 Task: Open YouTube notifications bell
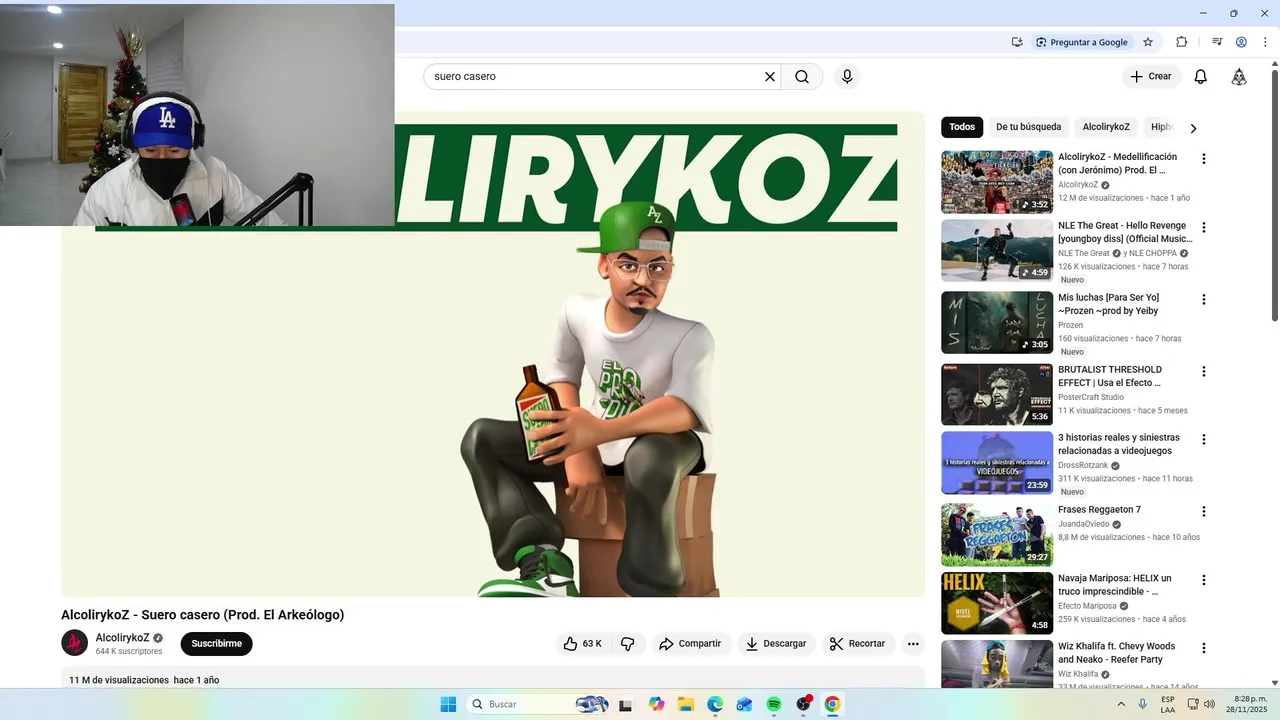click(x=1201, y=76)
